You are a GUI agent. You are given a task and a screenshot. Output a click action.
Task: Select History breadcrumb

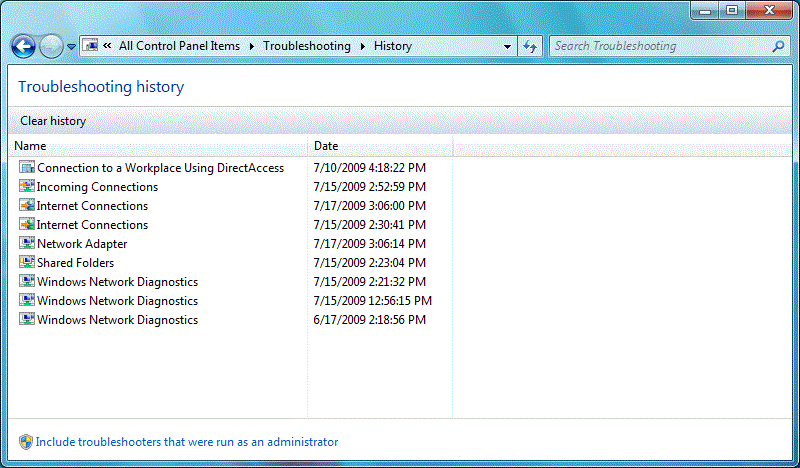[392, 46]
